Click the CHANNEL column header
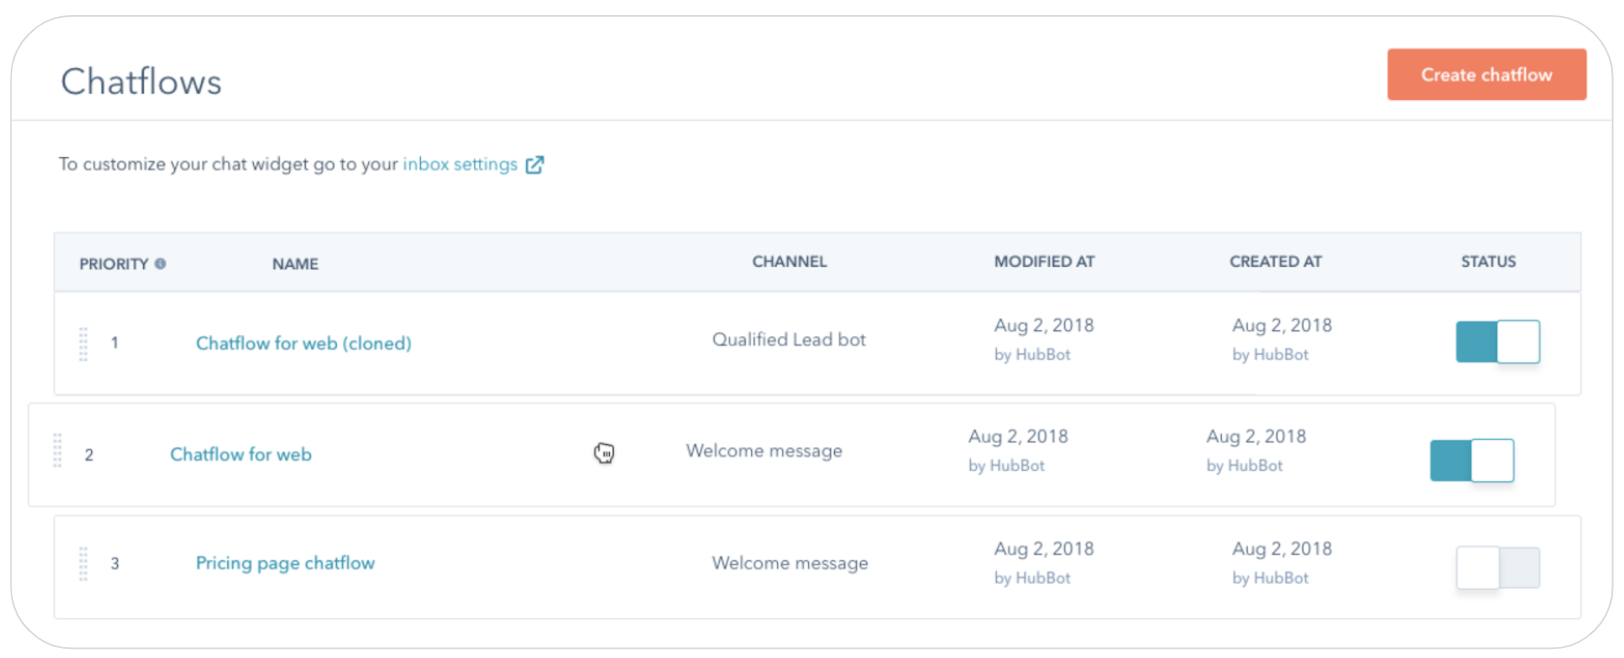The image size is (1624, 658). (789, 262)
